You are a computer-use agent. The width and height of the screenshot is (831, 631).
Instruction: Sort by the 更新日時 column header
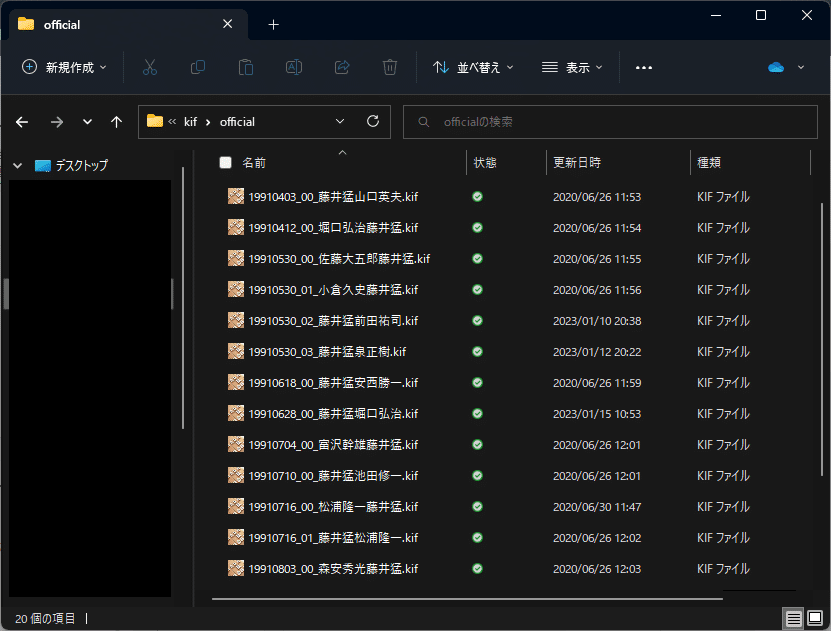[x=577, y=162]
